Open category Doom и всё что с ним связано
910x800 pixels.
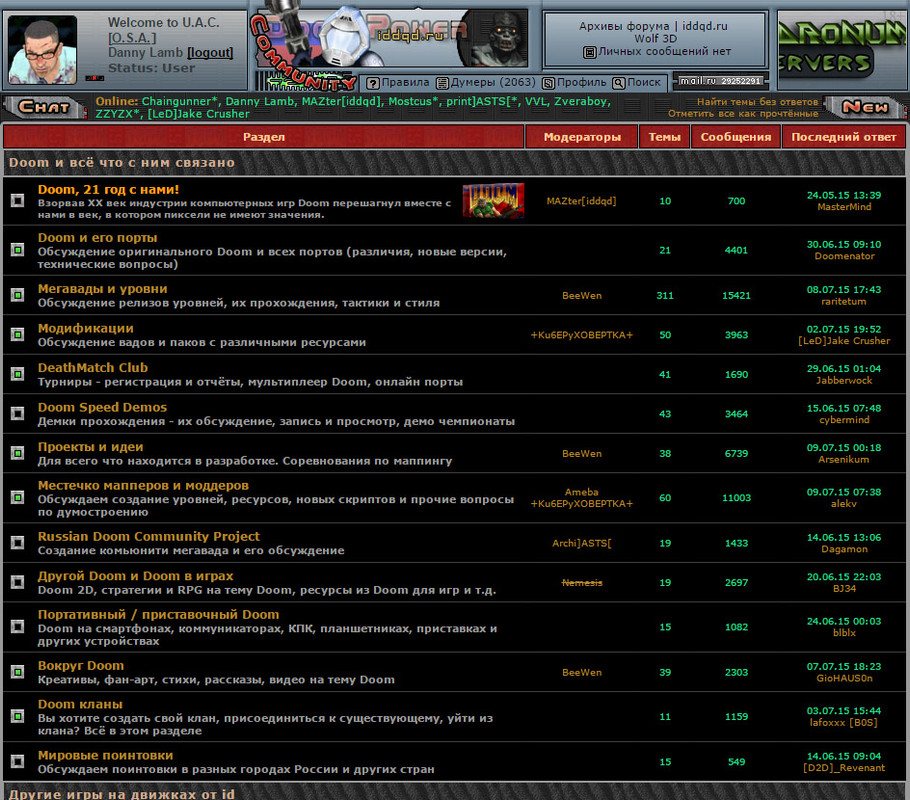coord(122,163)
